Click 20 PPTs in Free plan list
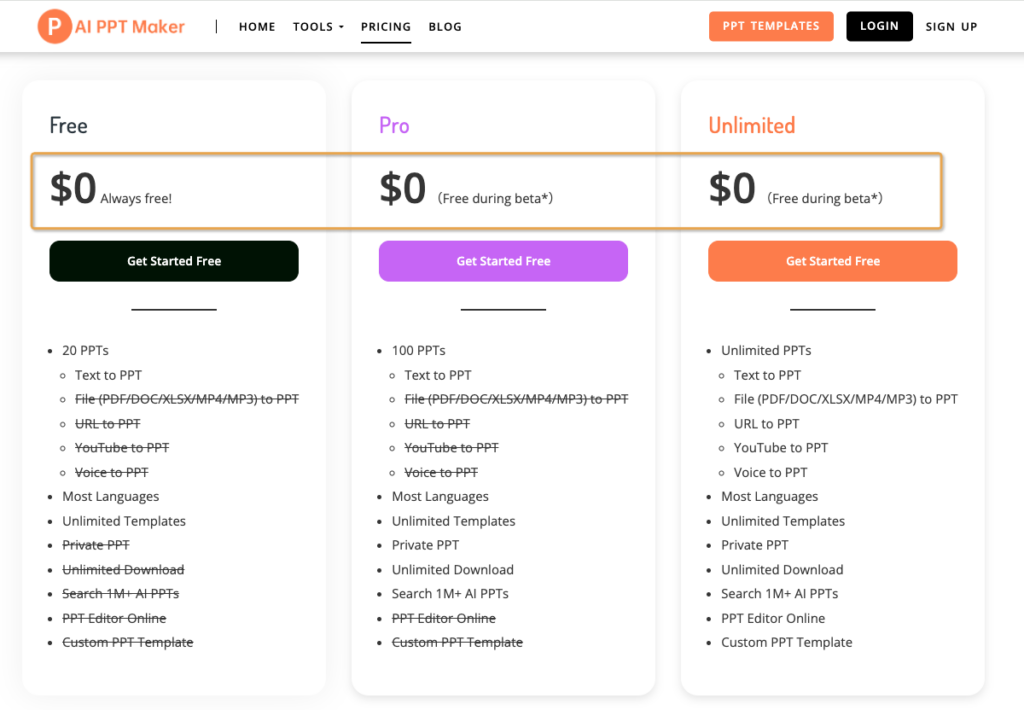 point(85,351)
